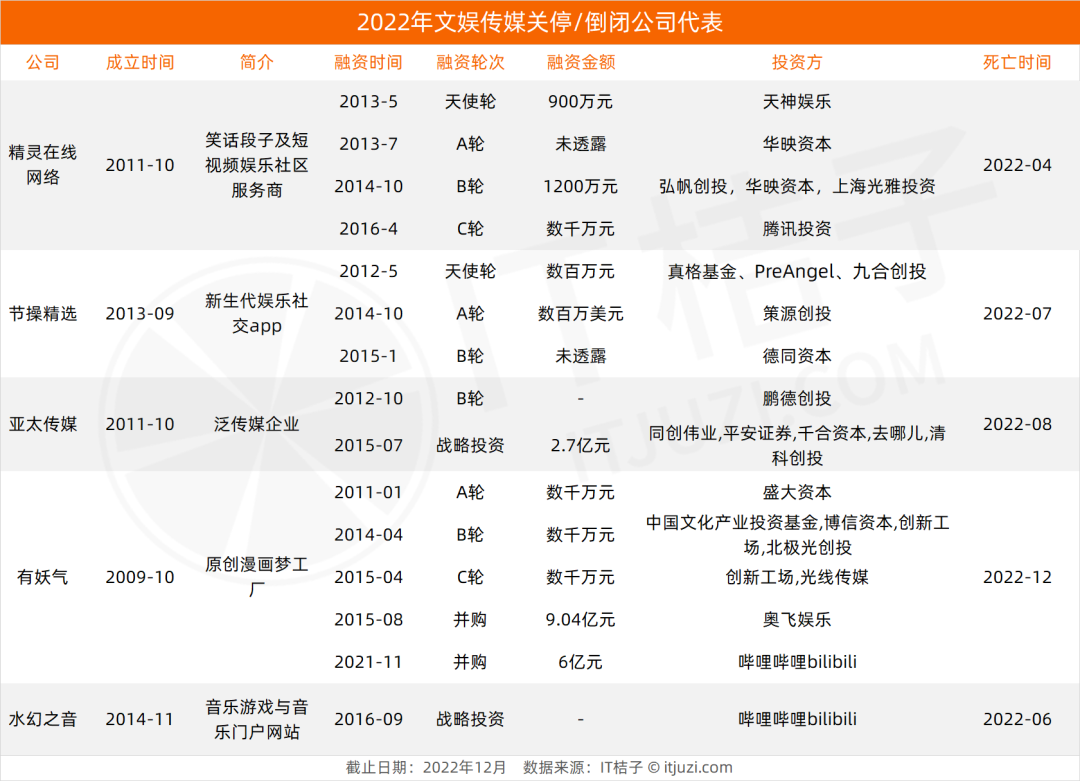Select financing date 2011-01
The height and width of the screenshot is (781, 1080).
[x=368, y=492]
